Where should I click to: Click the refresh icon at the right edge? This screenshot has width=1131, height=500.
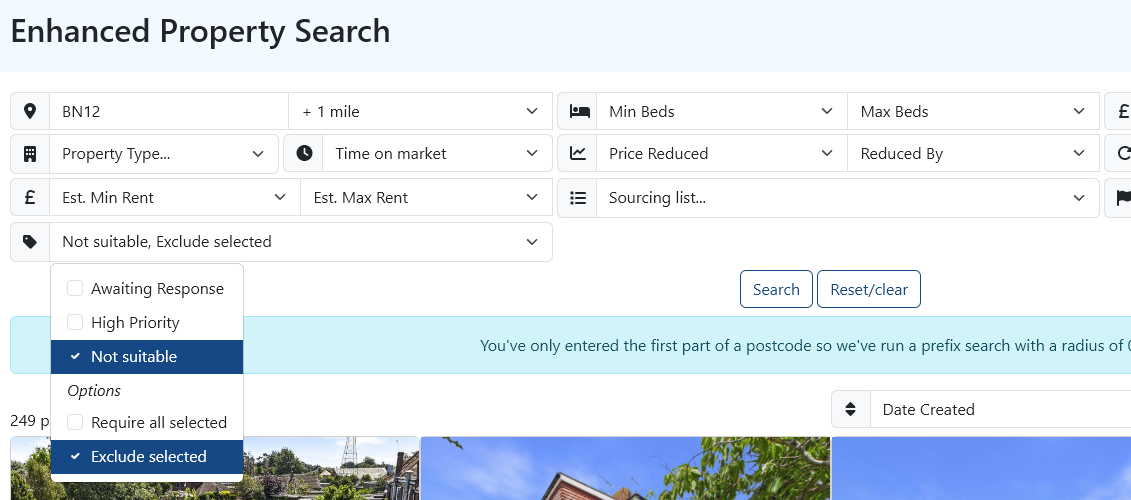[x=1124, y=153]
